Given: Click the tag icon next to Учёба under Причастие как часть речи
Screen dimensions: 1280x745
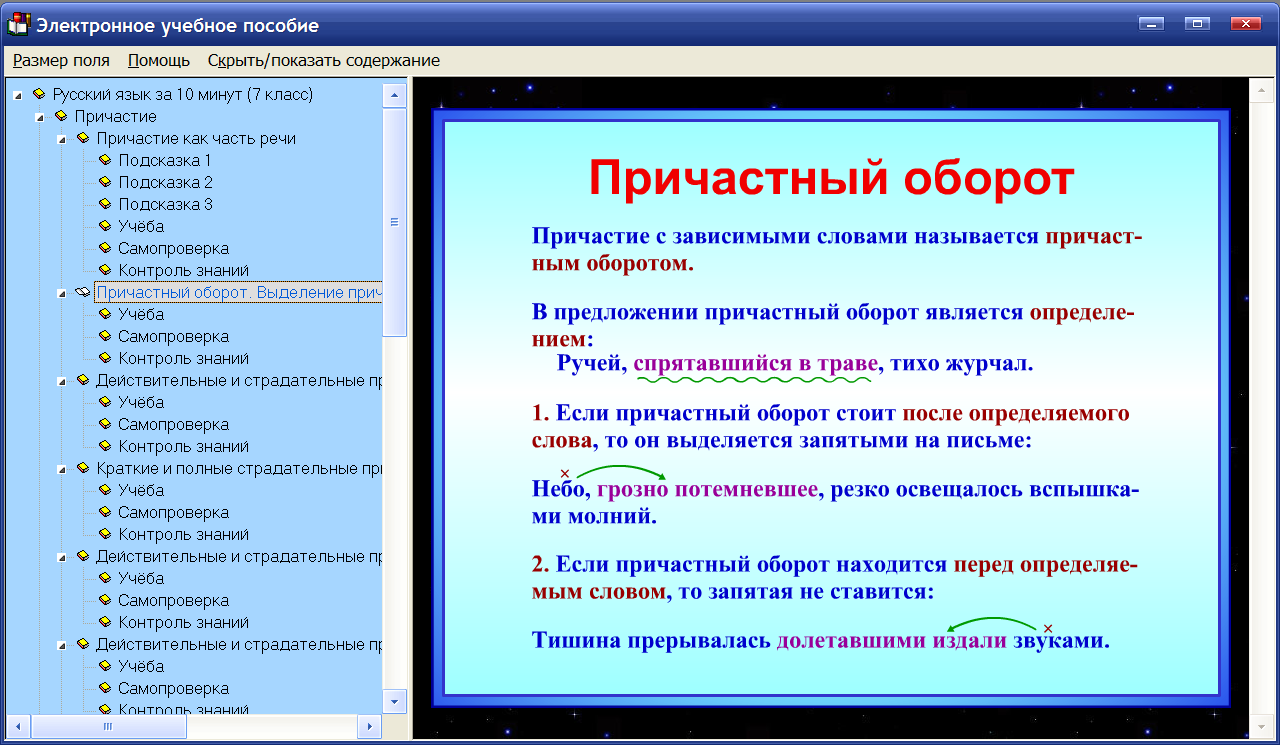Looking at the screenshot, I should click(x=104, y=226).
